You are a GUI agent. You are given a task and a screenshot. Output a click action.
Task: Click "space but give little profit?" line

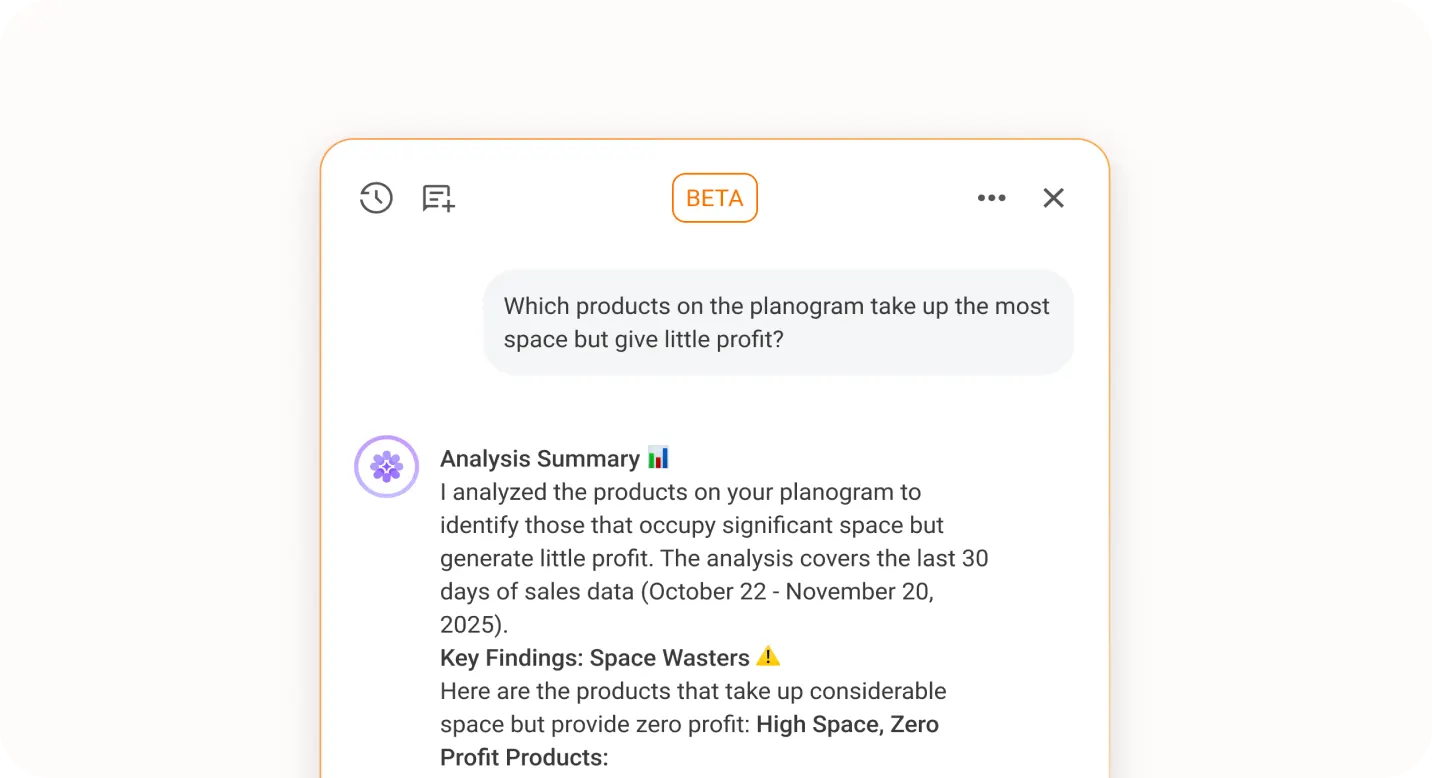click(x=643, y=339)
